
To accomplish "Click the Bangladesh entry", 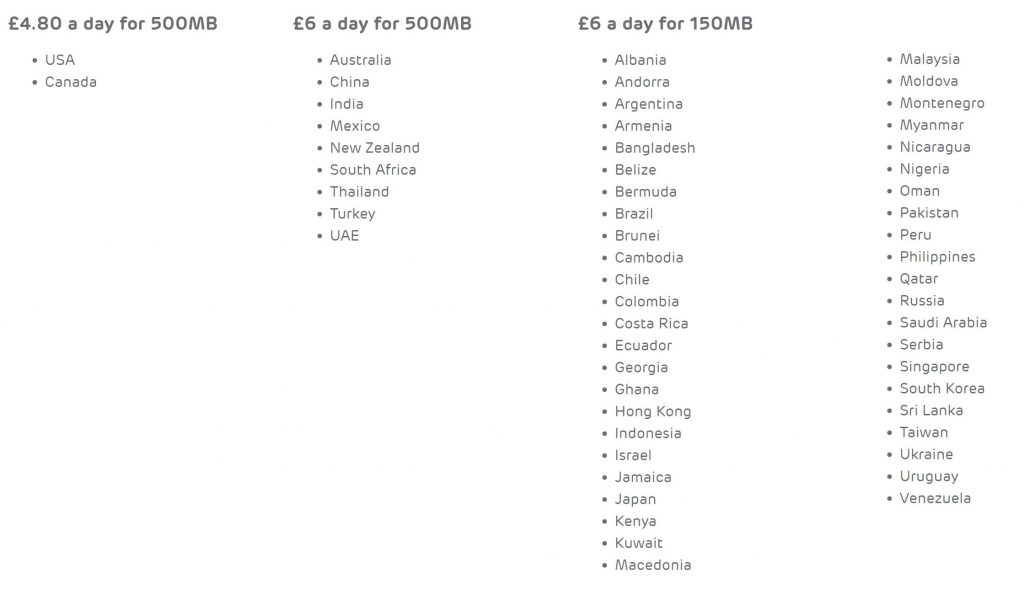I will click(655, 148).
